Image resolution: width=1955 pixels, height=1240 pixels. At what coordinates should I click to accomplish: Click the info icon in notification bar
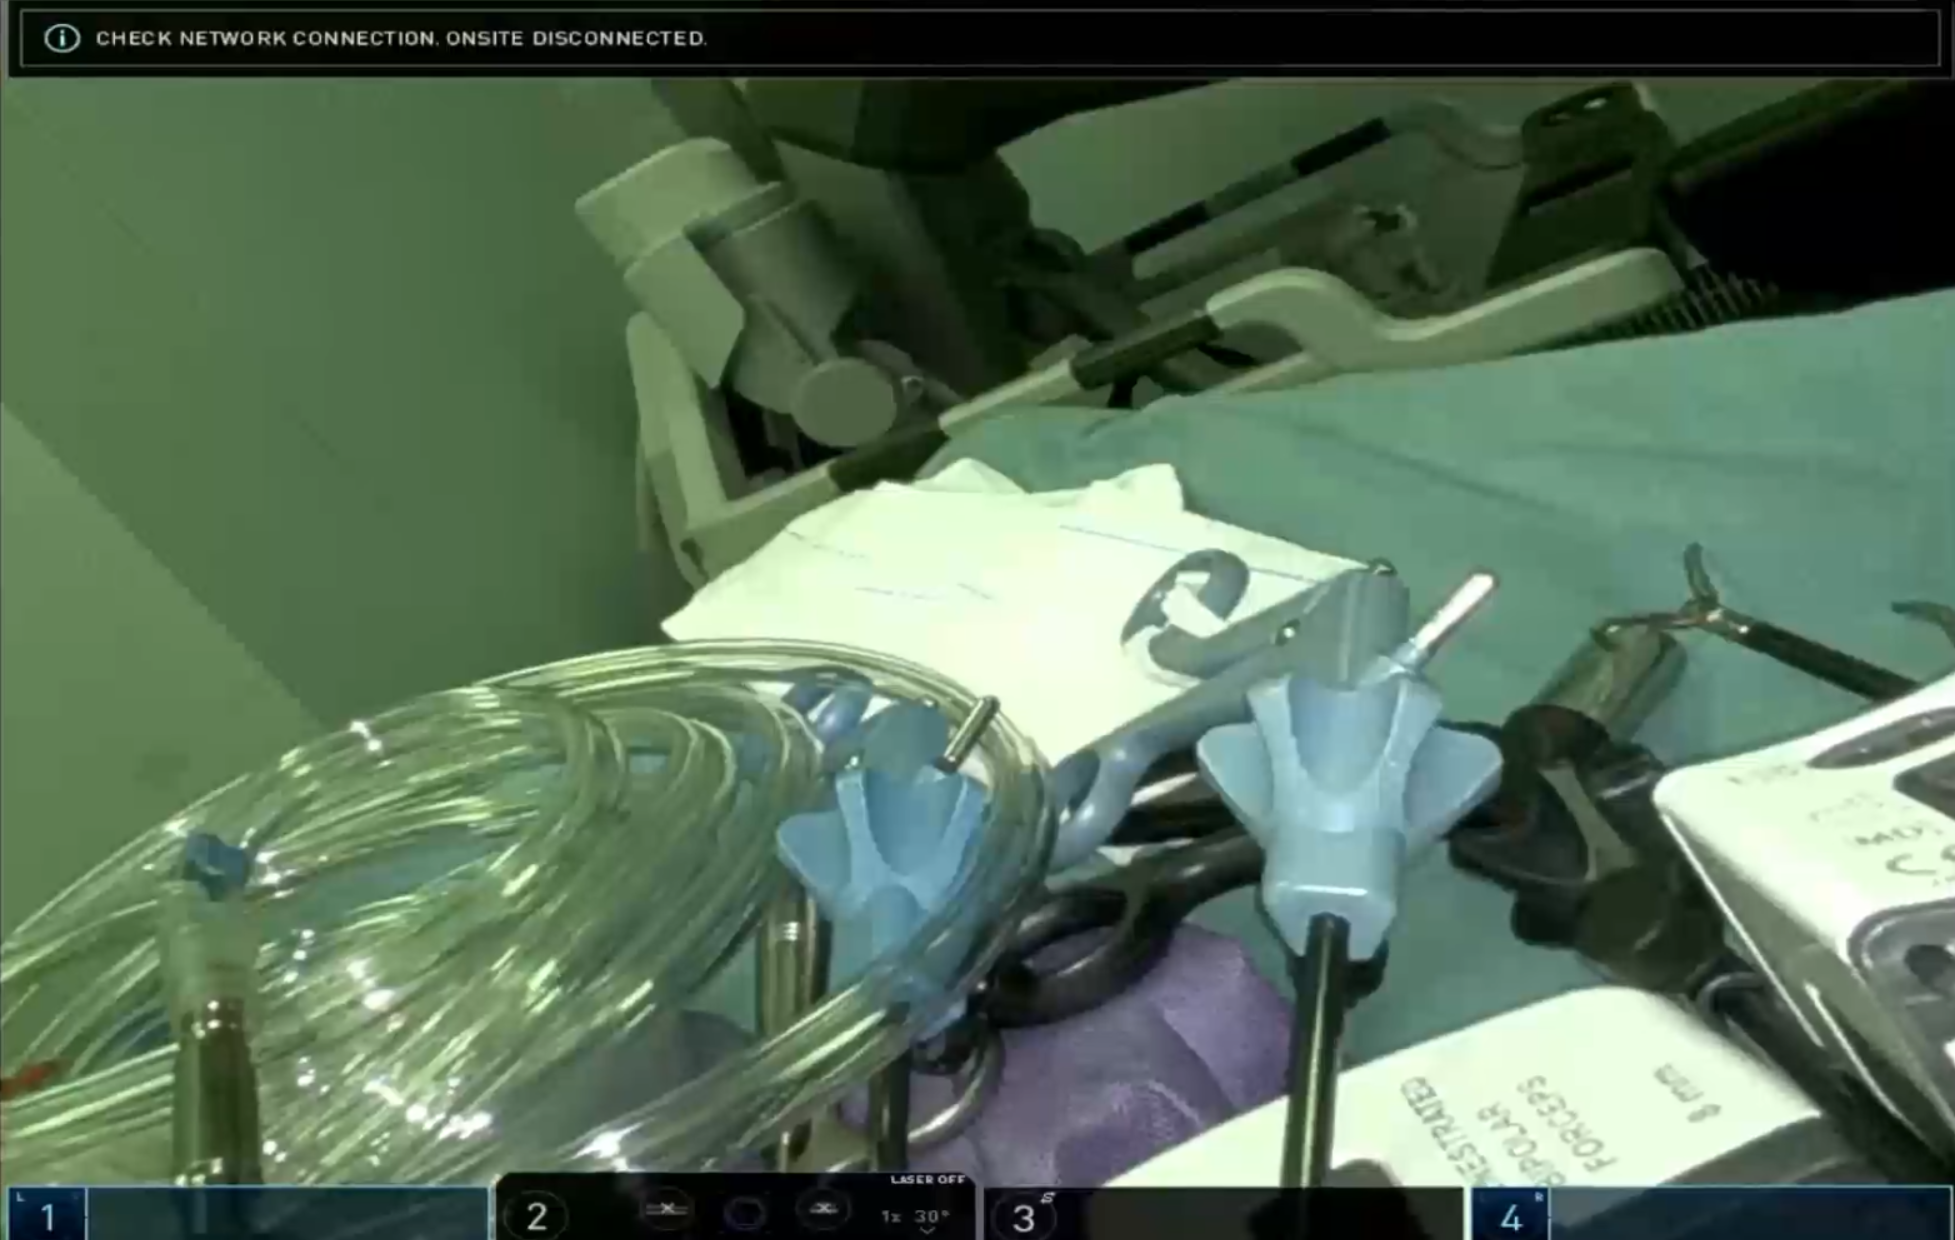click(62, 38)
